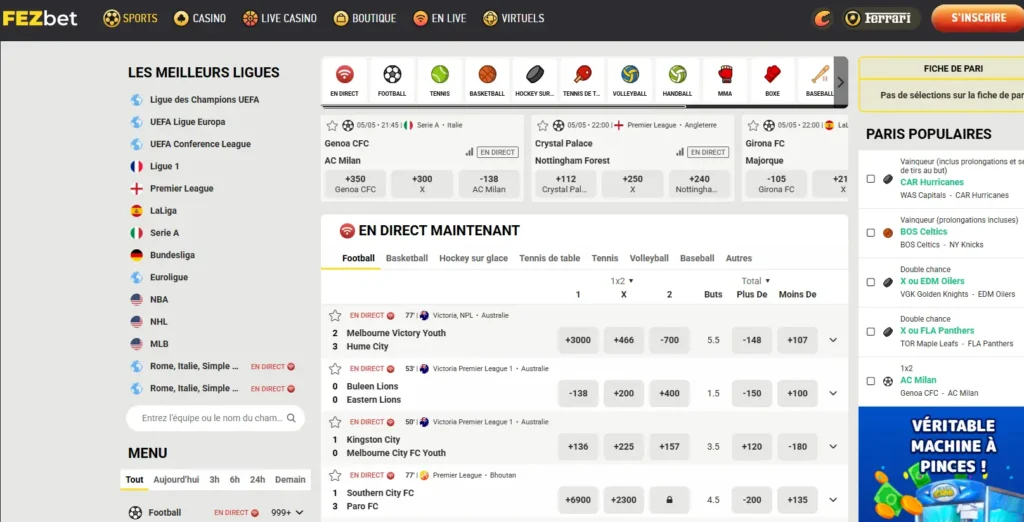Viewport: 1024px width, 522px height.
Task: Select the Tennis ball icon
Action: [x=440, y=74]
